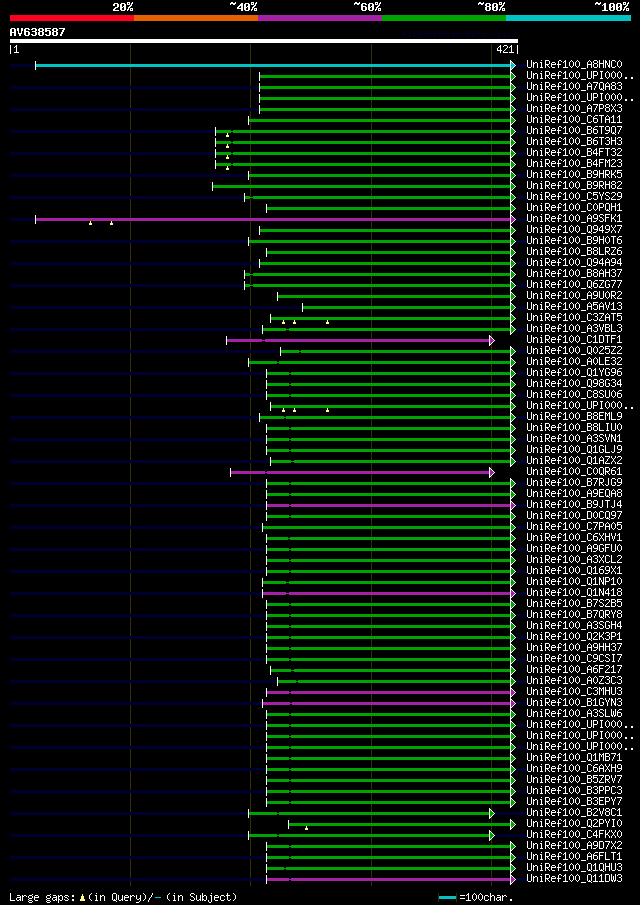Click the cyan ~100% legend color segment
The image size is (640, 905).
tap(568, 18)
